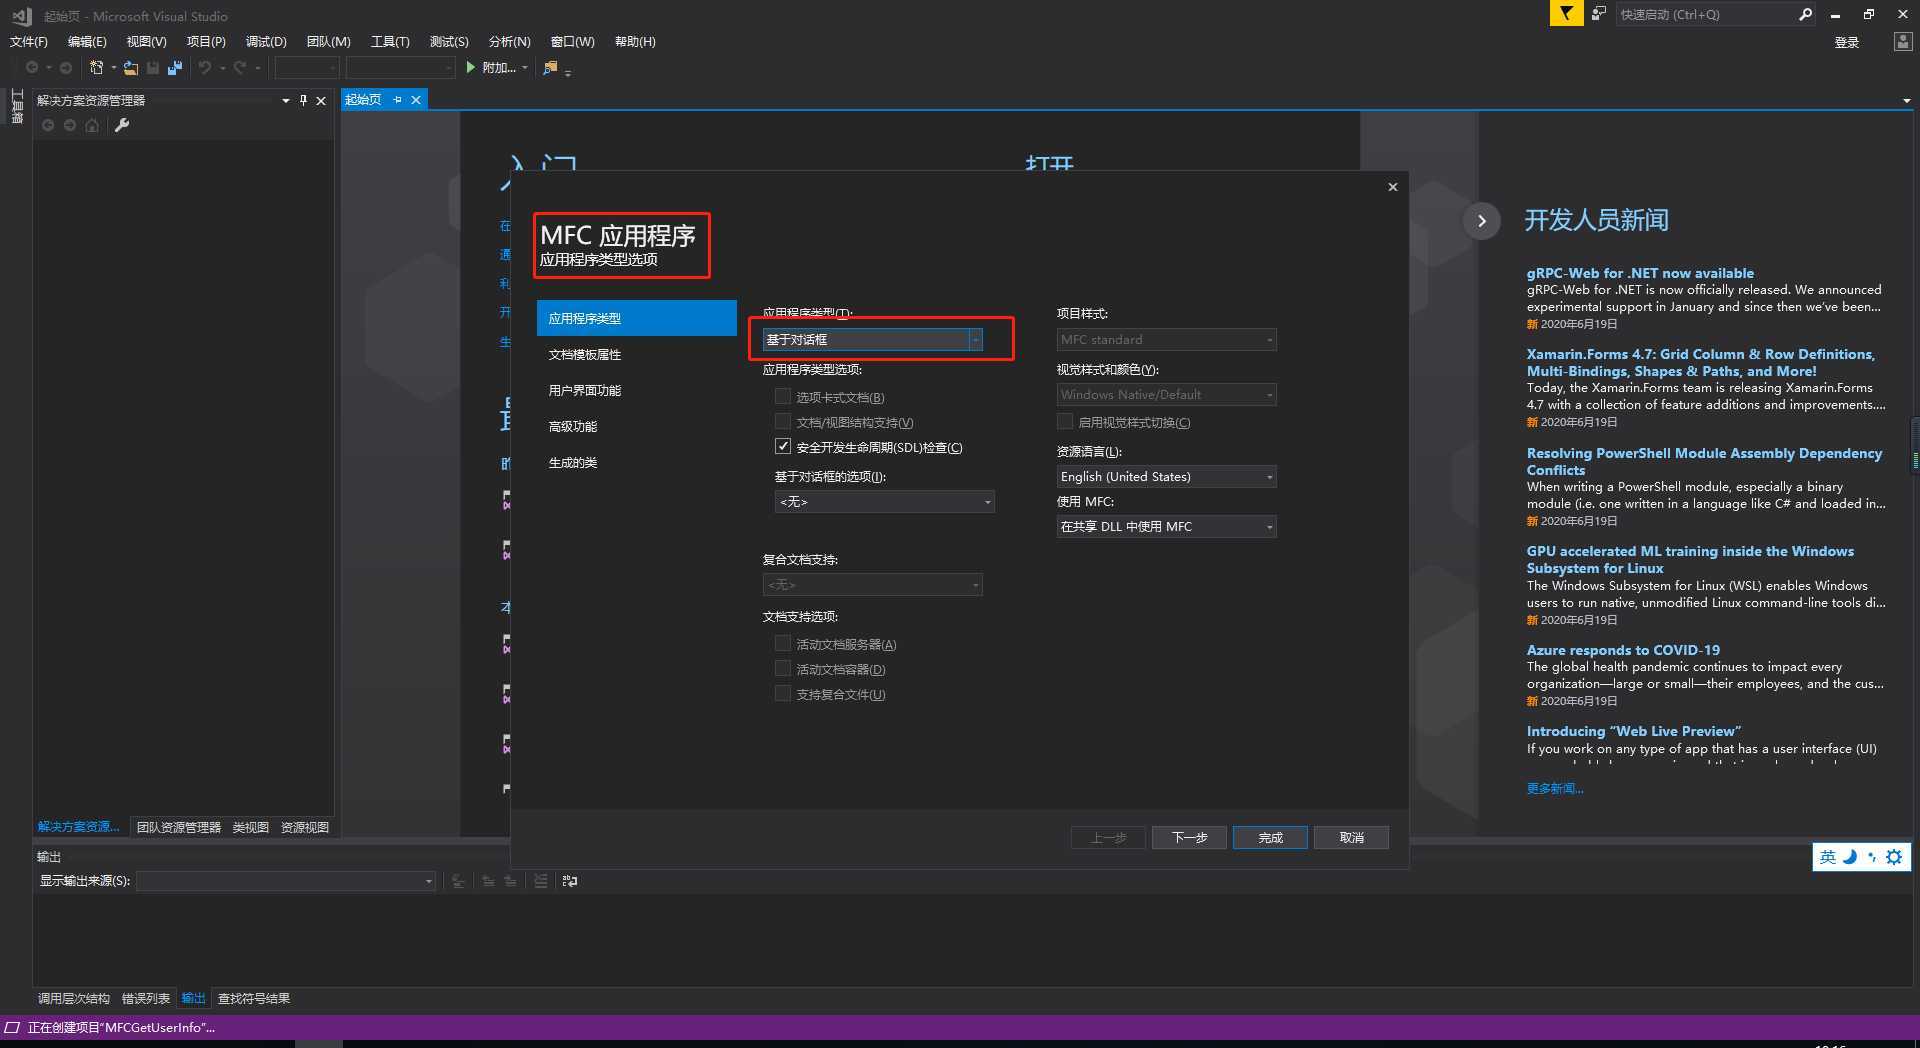
Task: Click the status bar rectangle icon
Action: point(12,1027)
